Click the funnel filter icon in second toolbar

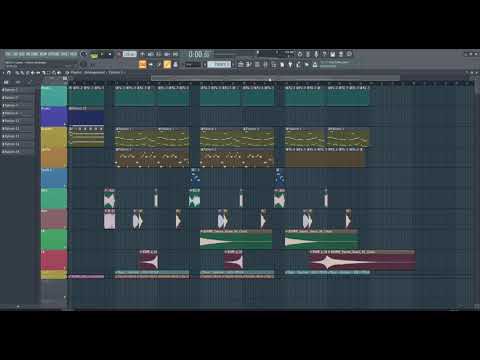290,65
